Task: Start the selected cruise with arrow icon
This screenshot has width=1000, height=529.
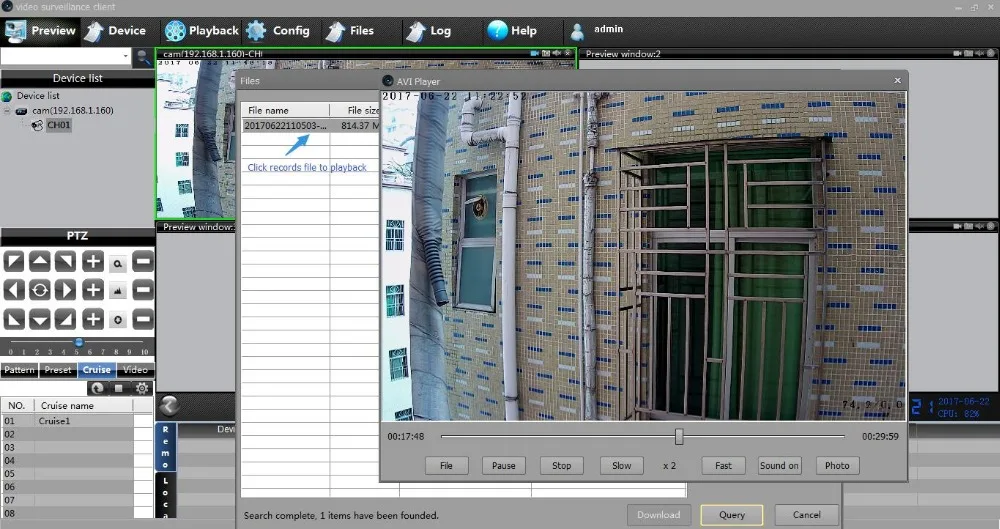Action: (97, 388)
